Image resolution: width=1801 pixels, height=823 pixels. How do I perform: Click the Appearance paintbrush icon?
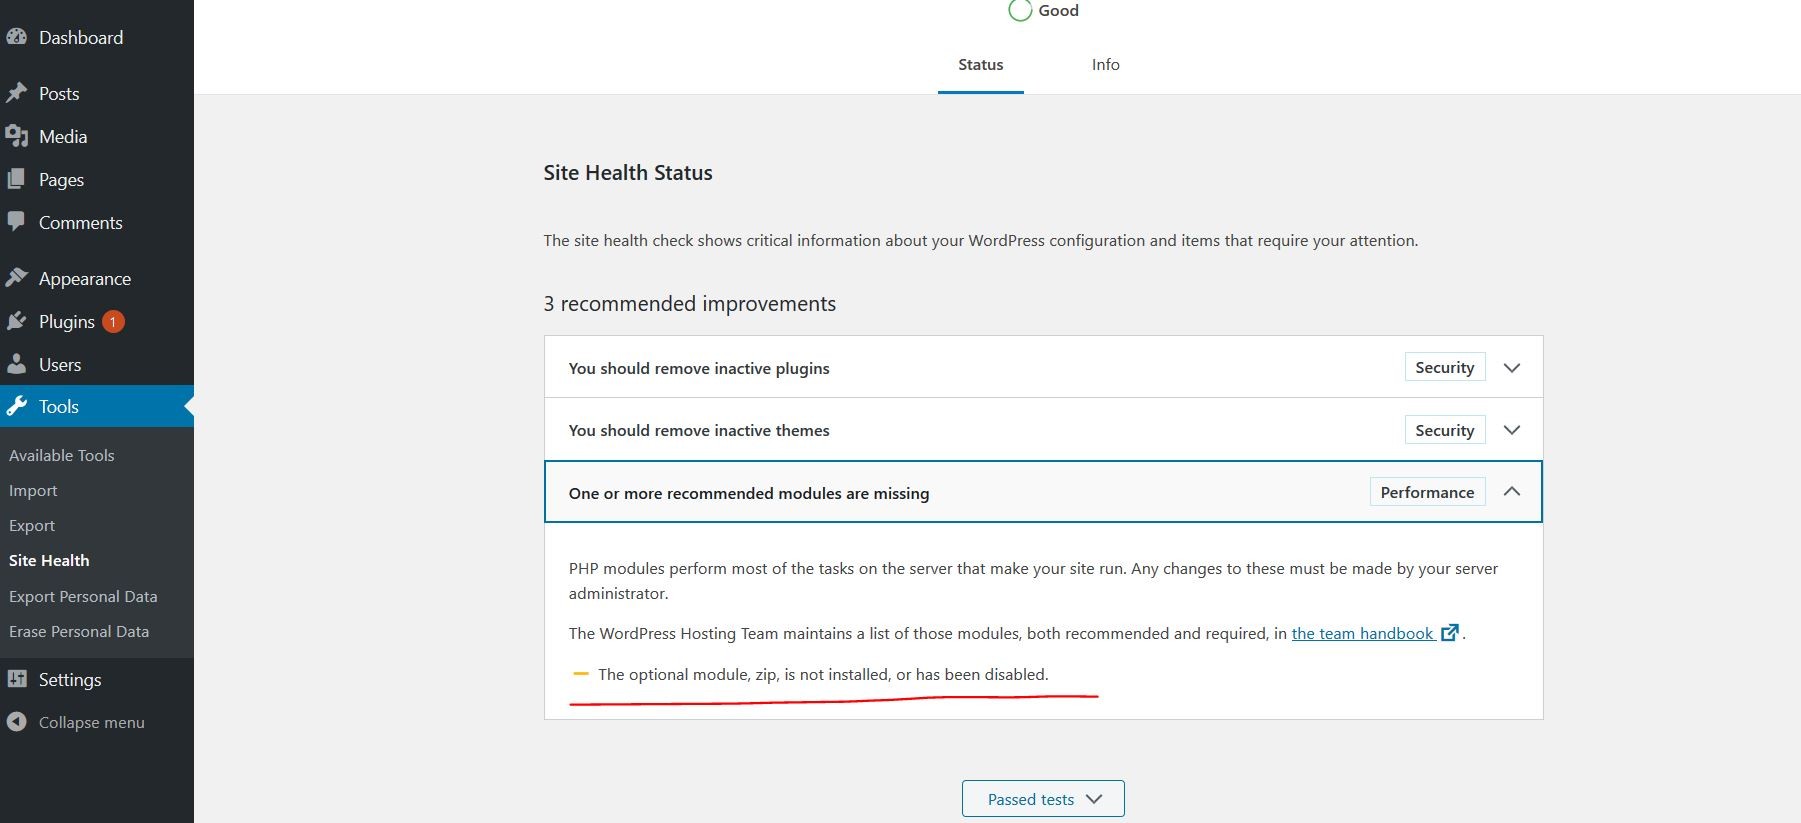click(x=16, y=278)
